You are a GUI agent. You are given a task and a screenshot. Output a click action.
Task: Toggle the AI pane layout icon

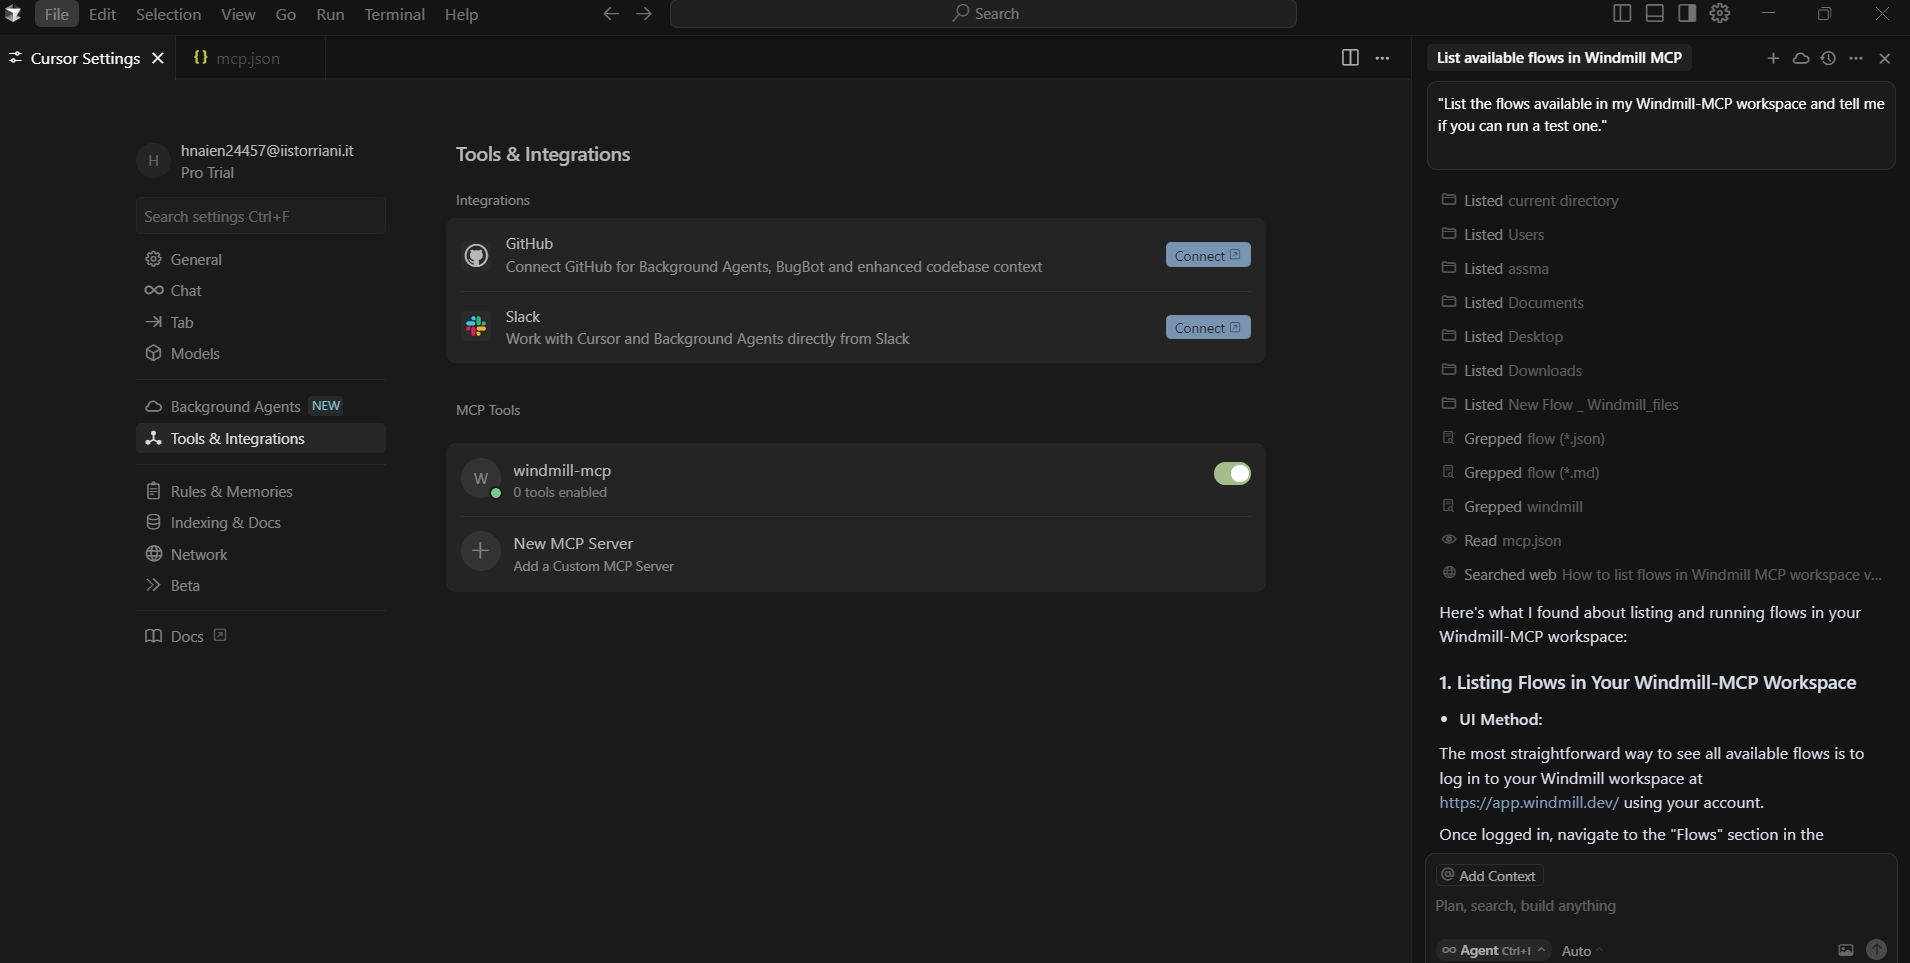pos(1687,13)
